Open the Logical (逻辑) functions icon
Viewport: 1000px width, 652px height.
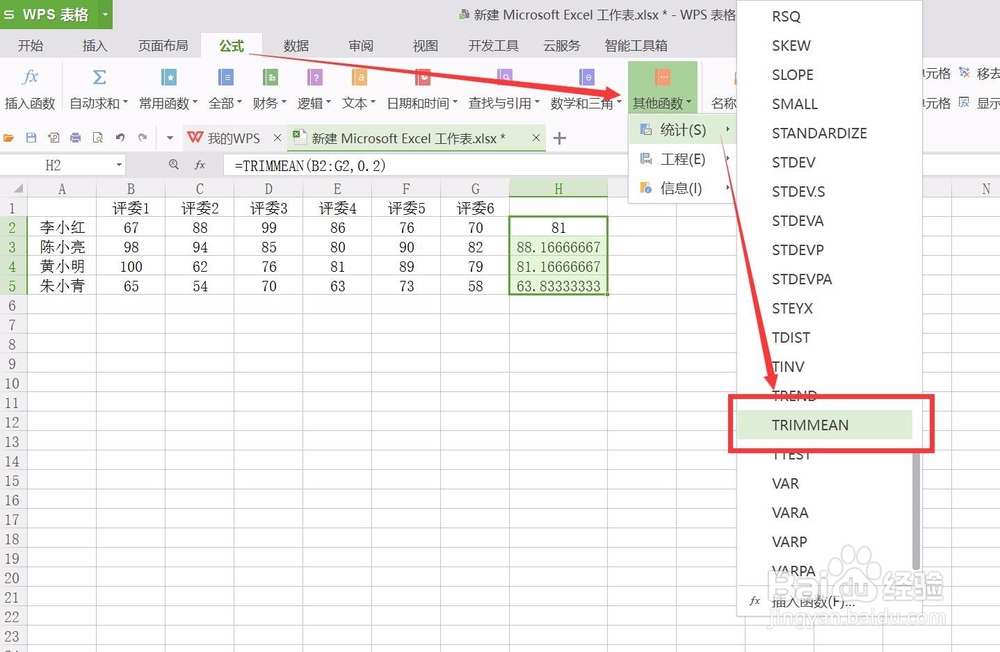coord(314,78)
